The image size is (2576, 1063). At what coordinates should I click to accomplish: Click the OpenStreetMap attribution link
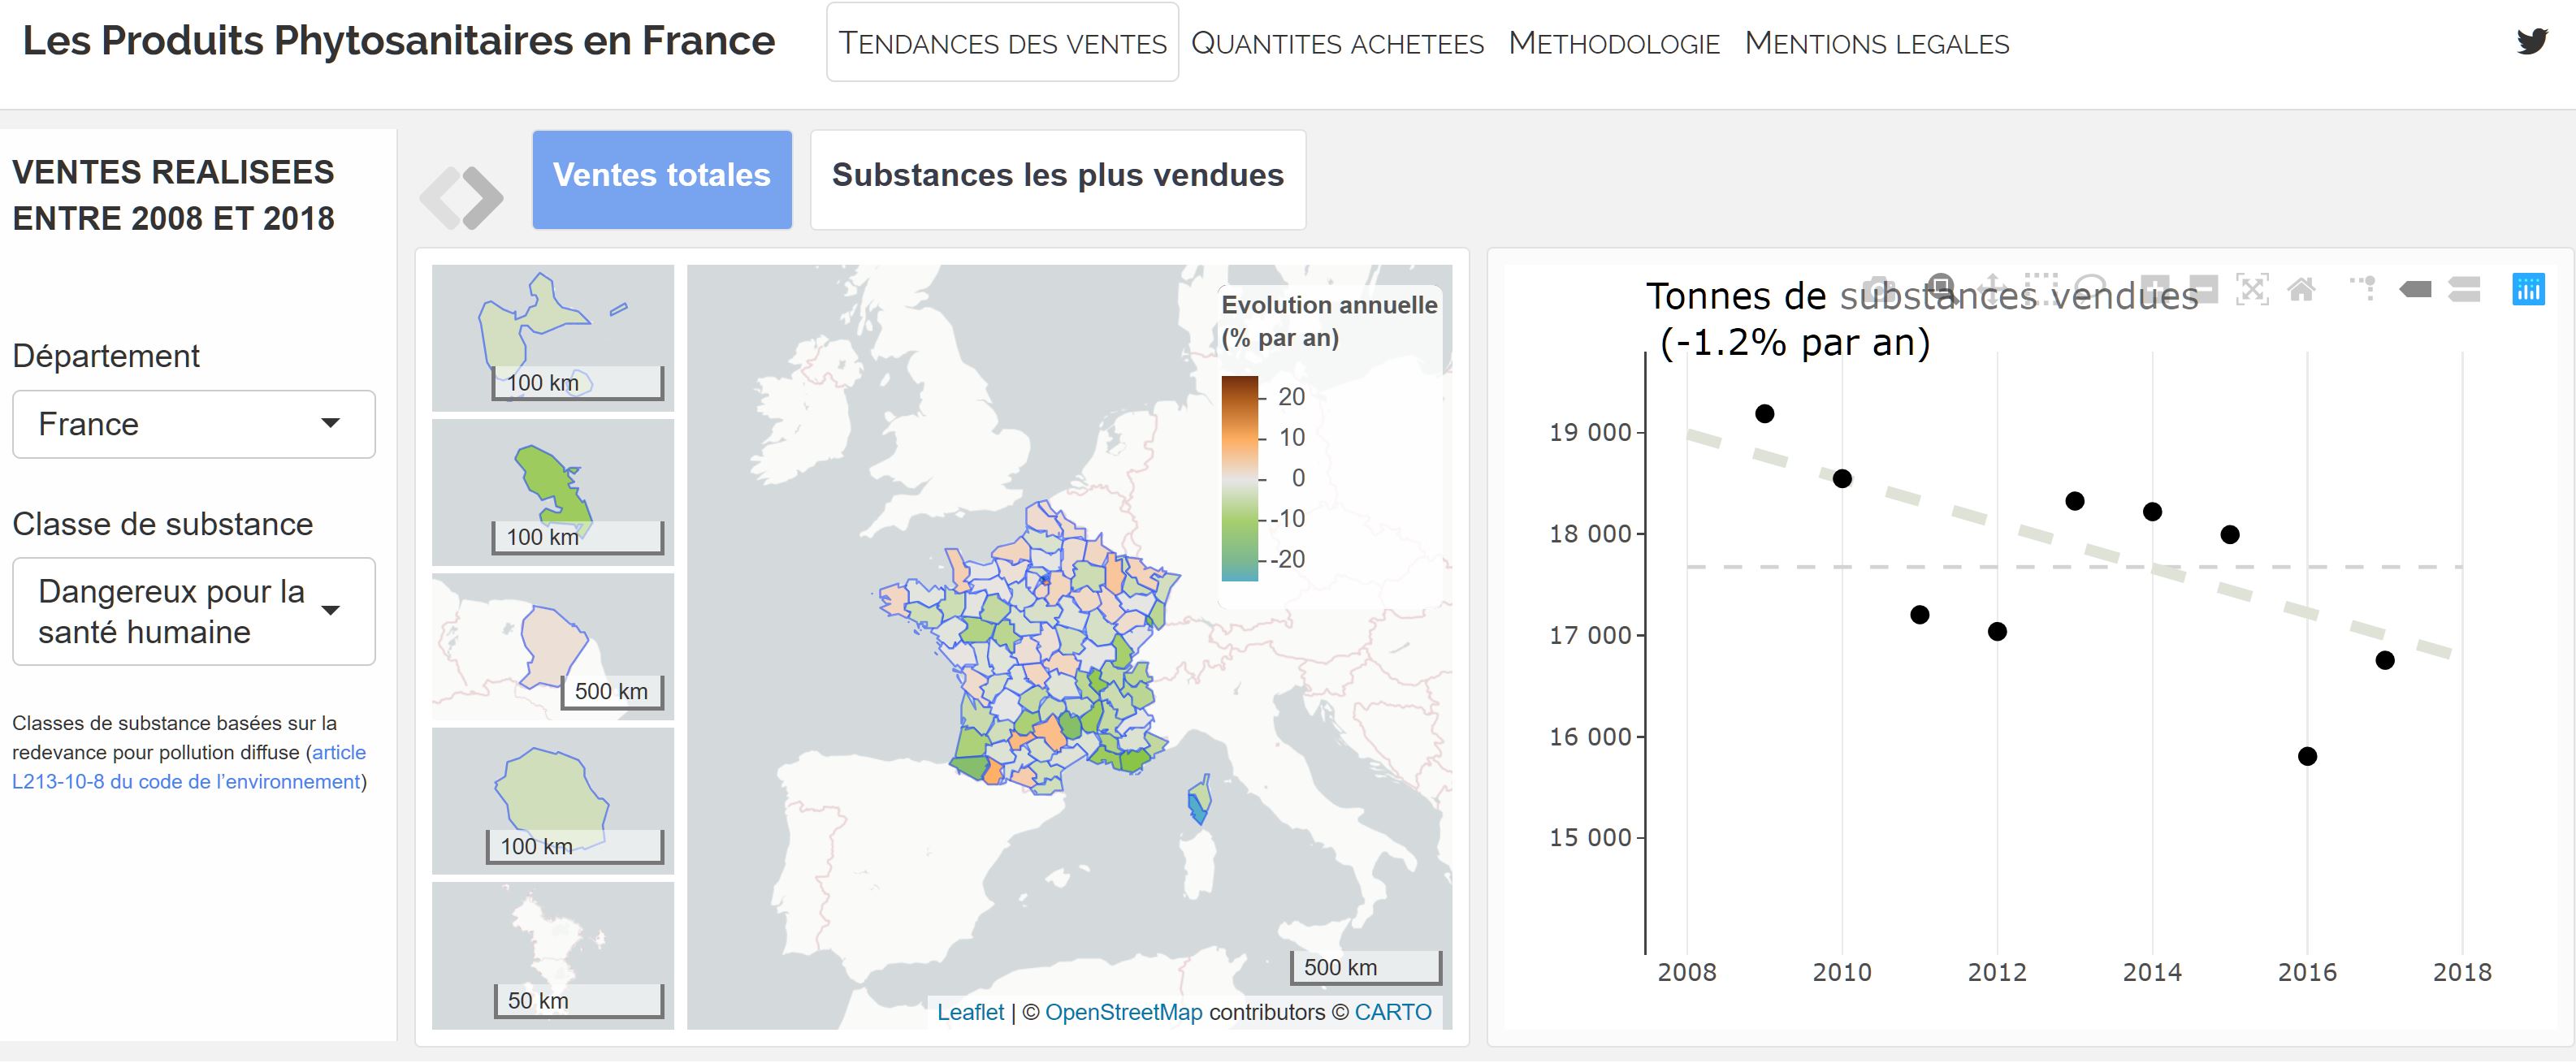(x=1123, y=1012)
